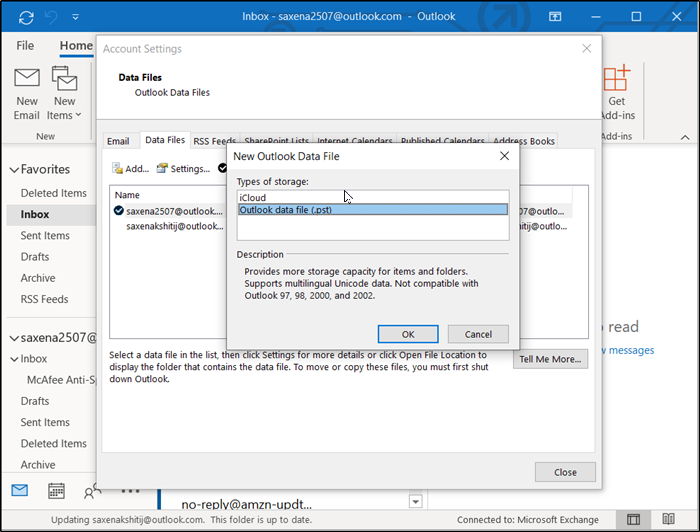Switch to Normal view in status bar
Viewport: 700px width, 532px height.
(x=633, y=520)
